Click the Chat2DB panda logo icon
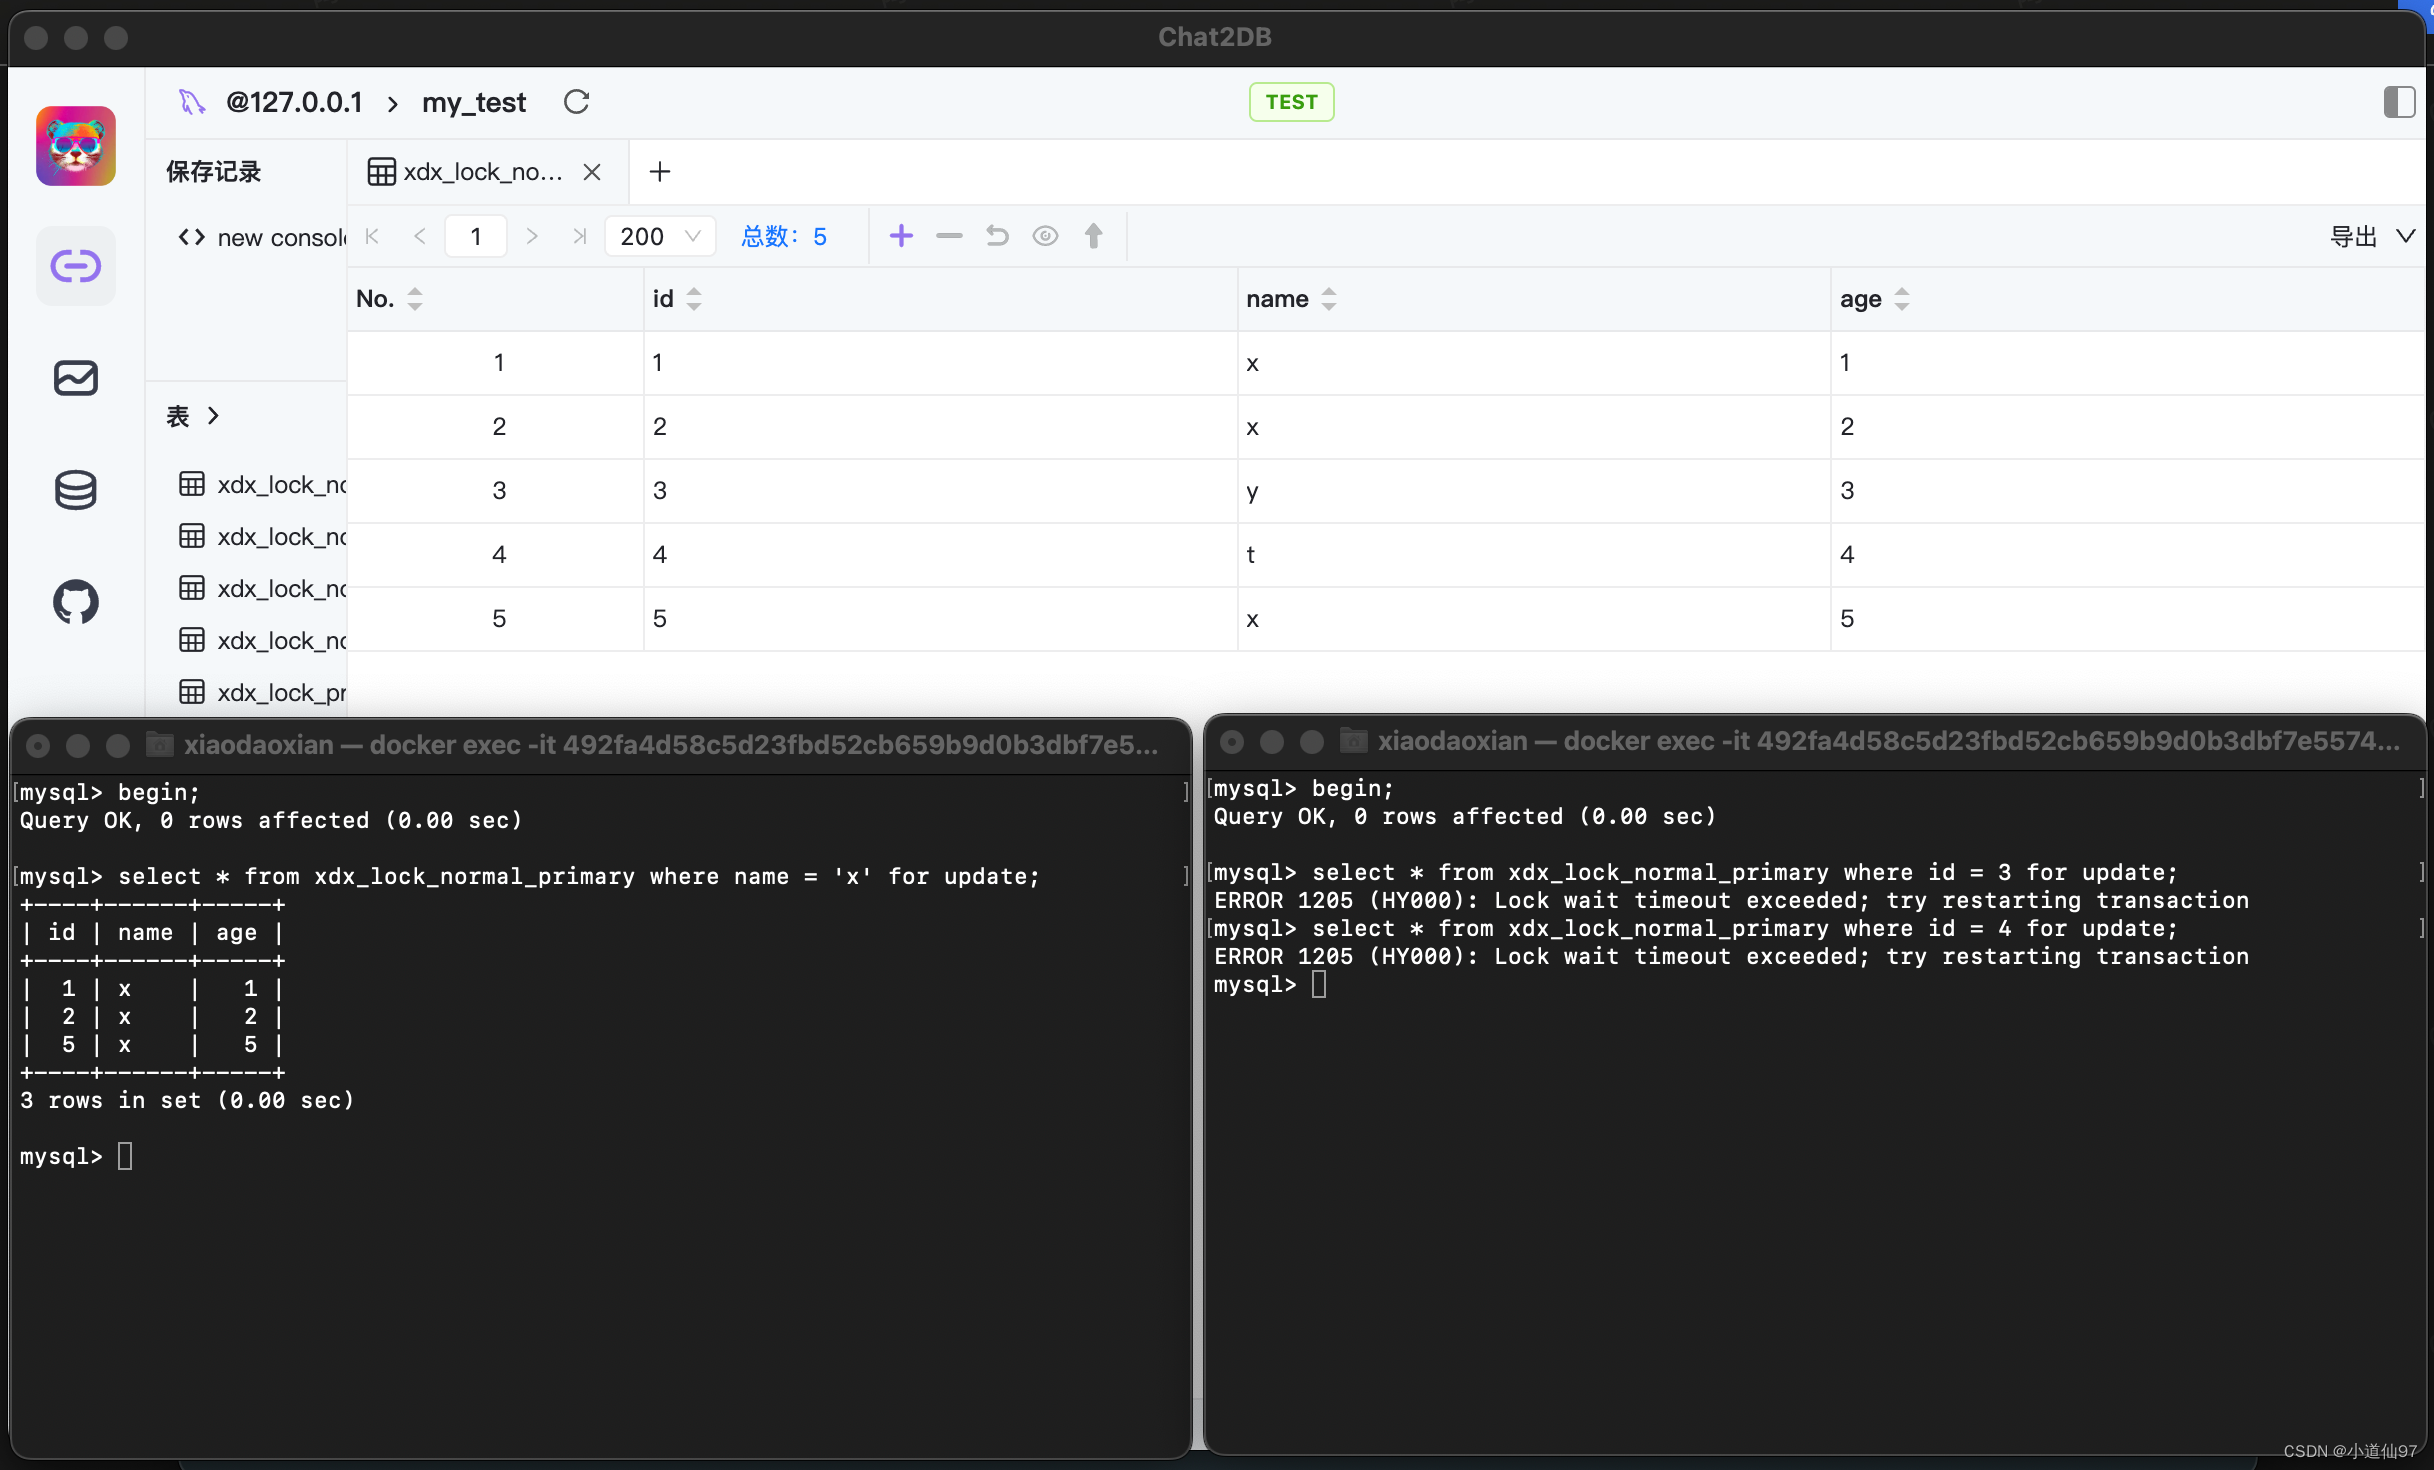The width and height of the screenshot is (2434, 1470). [76, 146]
